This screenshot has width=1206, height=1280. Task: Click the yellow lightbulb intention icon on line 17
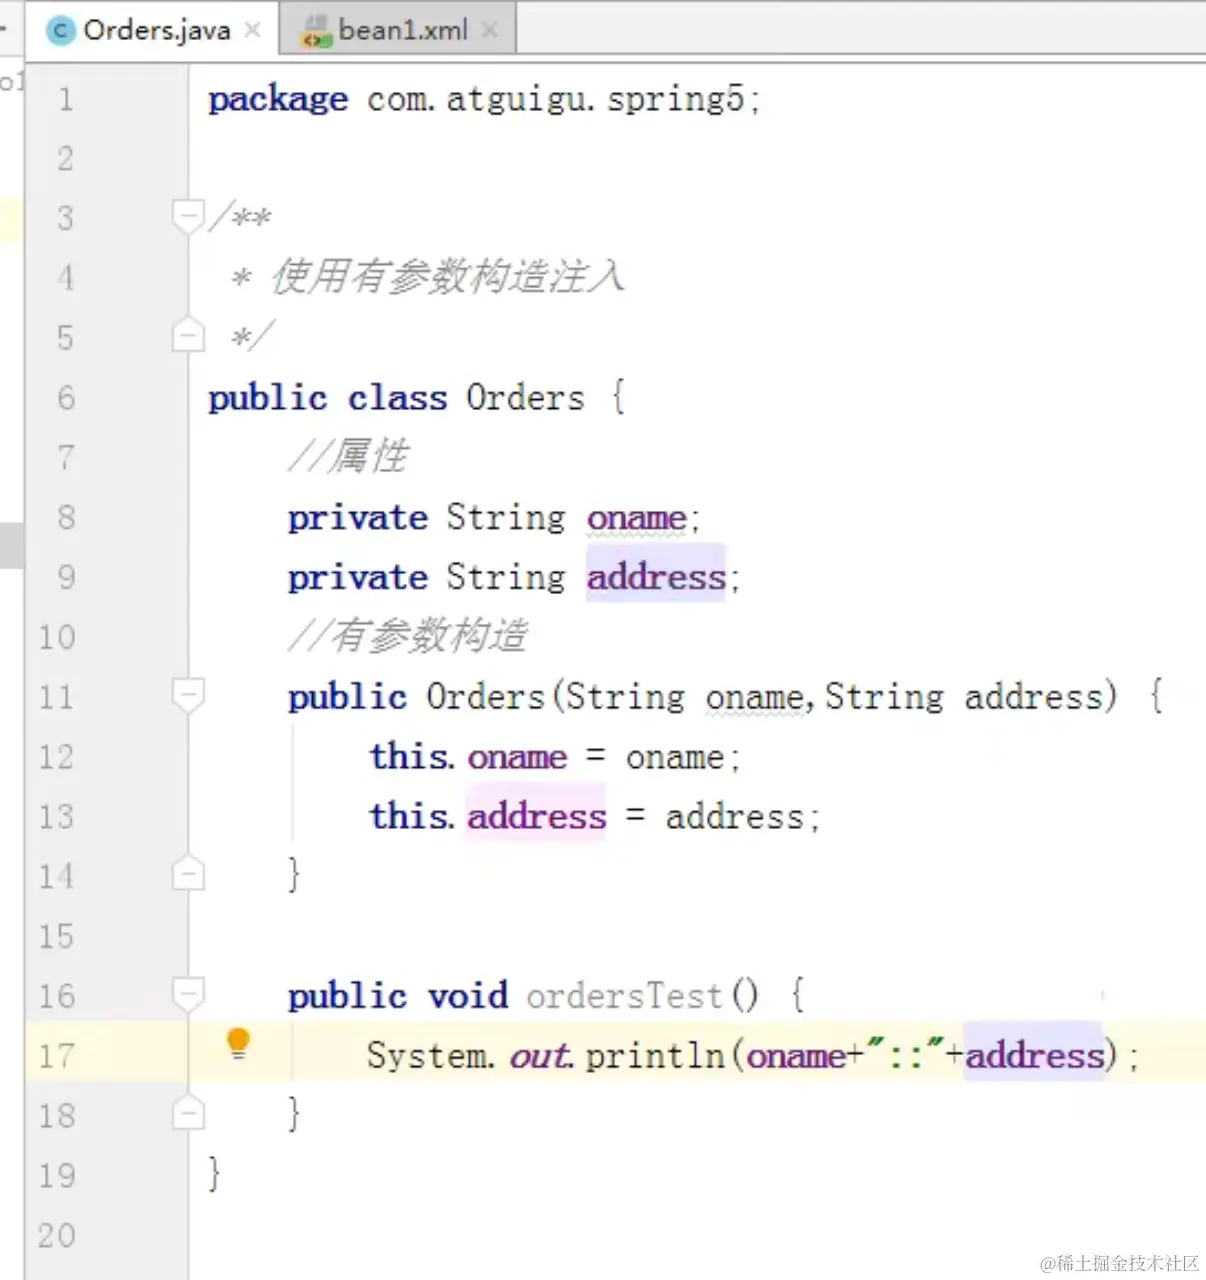[x=238, y=1043]
